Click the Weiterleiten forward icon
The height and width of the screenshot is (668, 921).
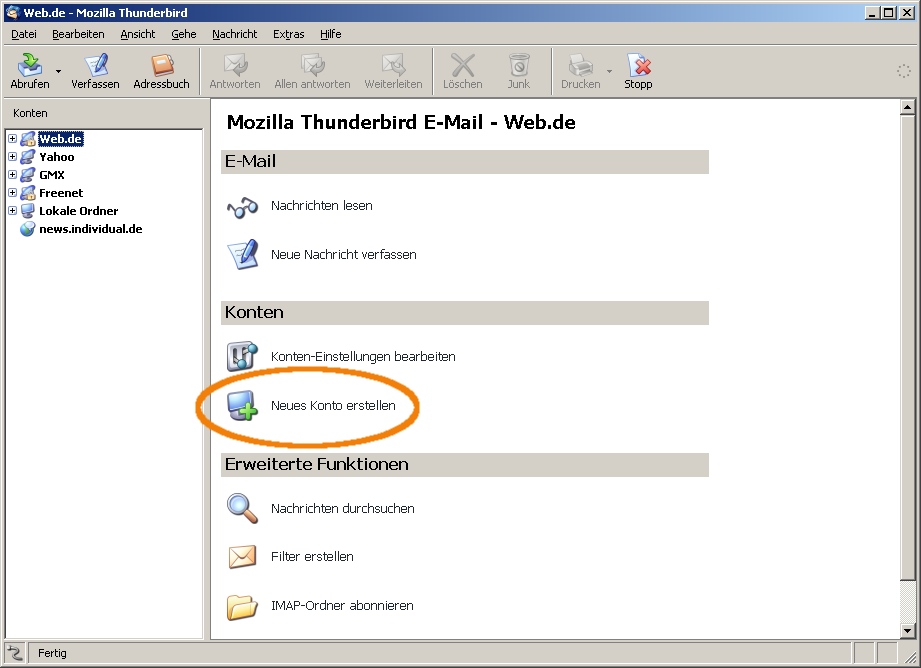(394, 65)
